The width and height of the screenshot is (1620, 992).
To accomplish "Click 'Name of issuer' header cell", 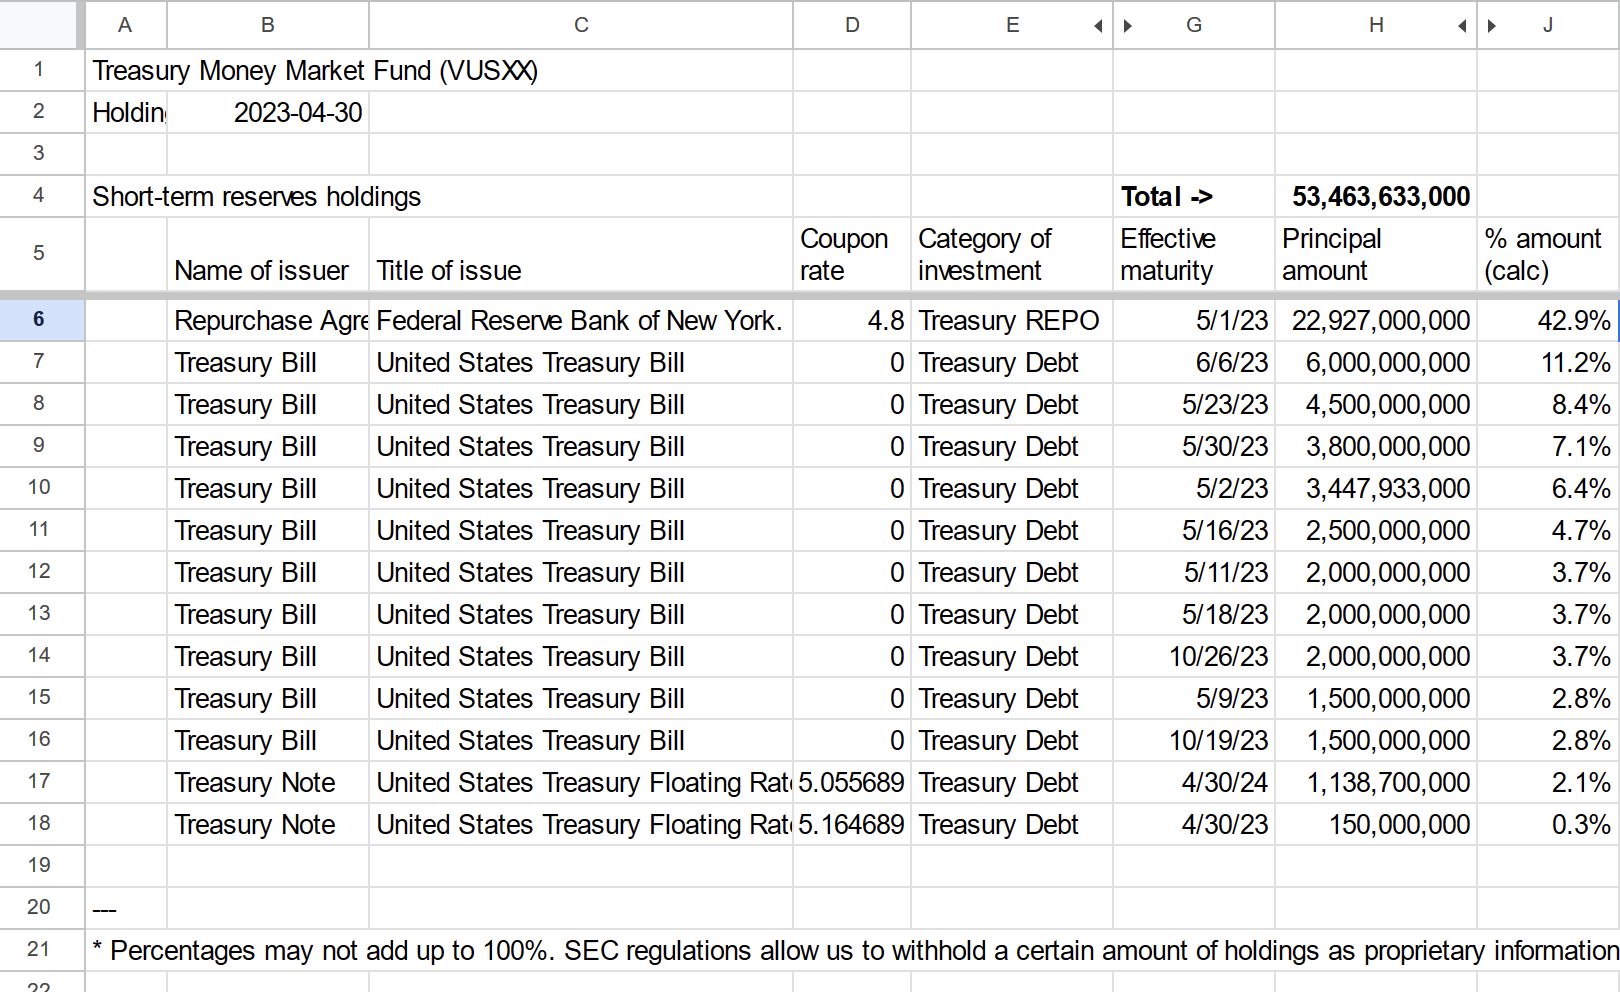I will [268, 254].
